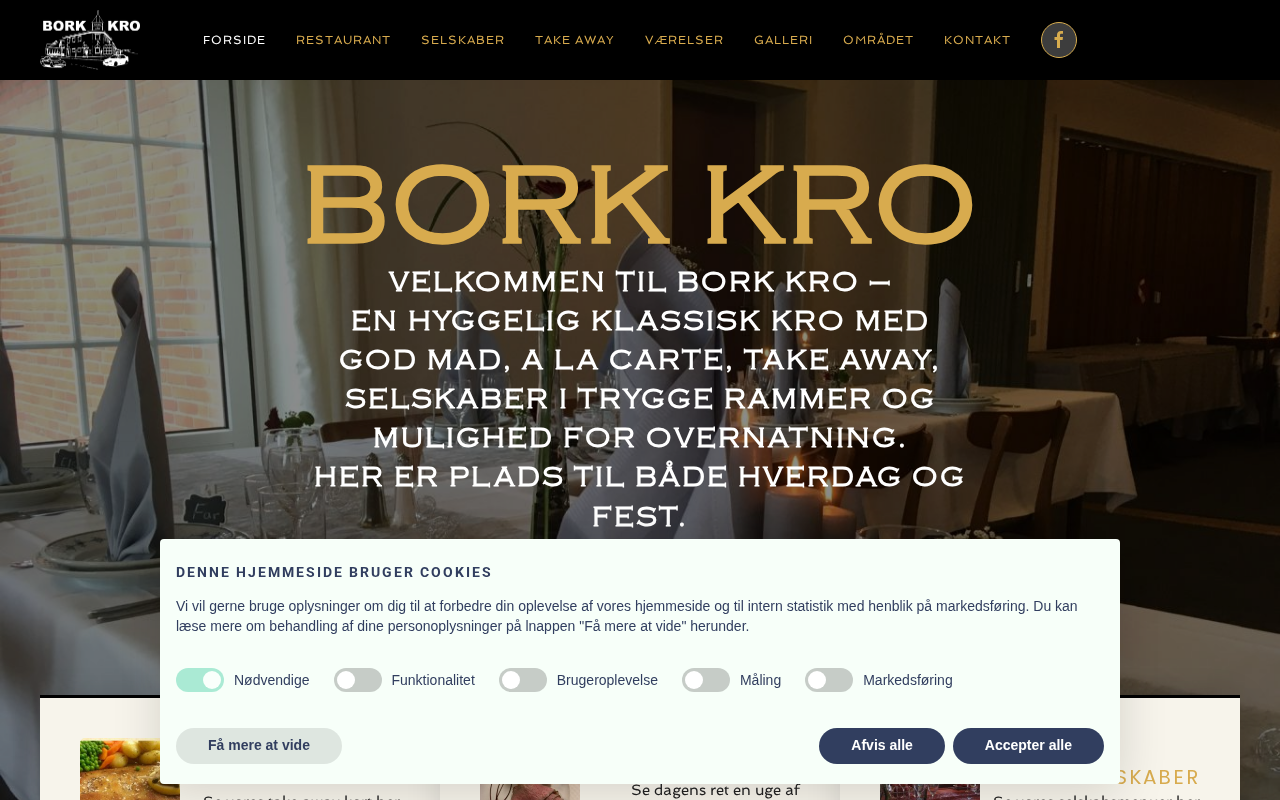The height and width of the screenshot is (800, 1280).
Task: Reject cookies with Afvis alle
Action: point(882,746)
